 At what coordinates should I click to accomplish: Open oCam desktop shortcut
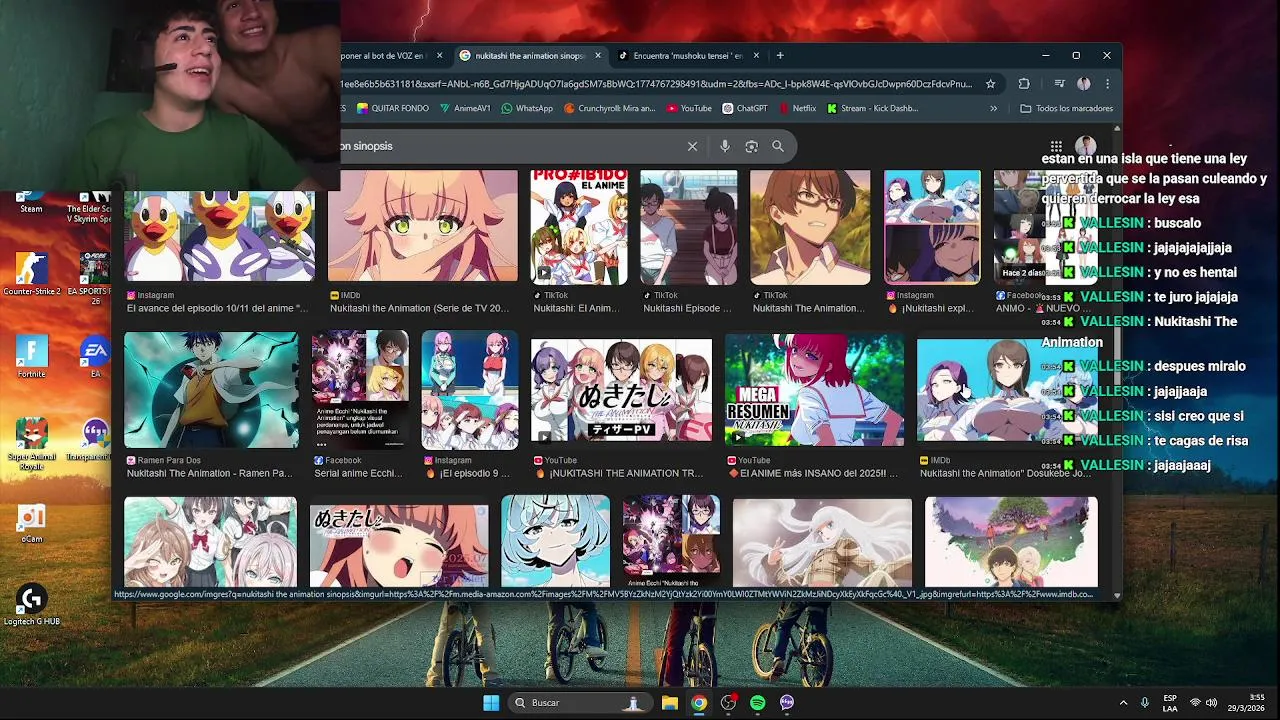(31, 522)
